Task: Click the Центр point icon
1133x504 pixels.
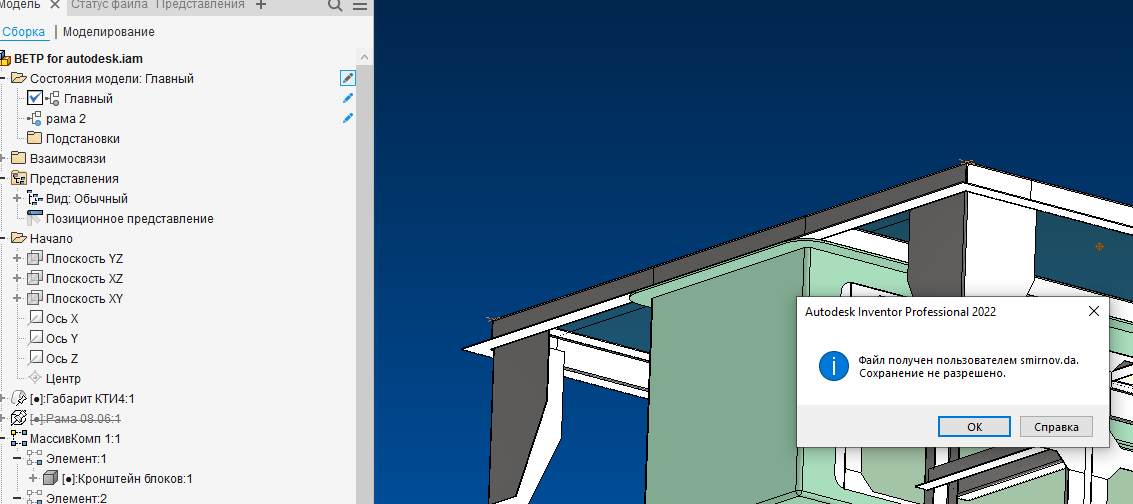Action: 35,378
